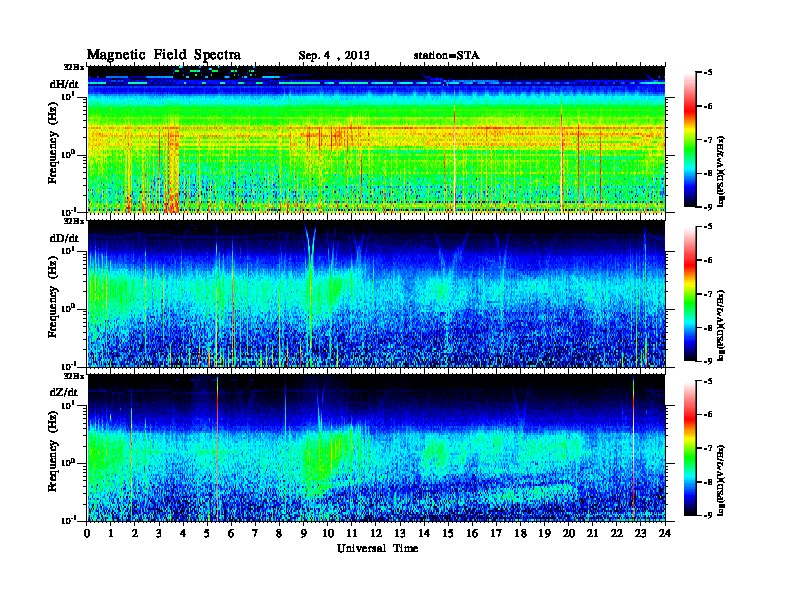
Task: Click the time axis tick label "20"
Action: click(x=569, y=534)
